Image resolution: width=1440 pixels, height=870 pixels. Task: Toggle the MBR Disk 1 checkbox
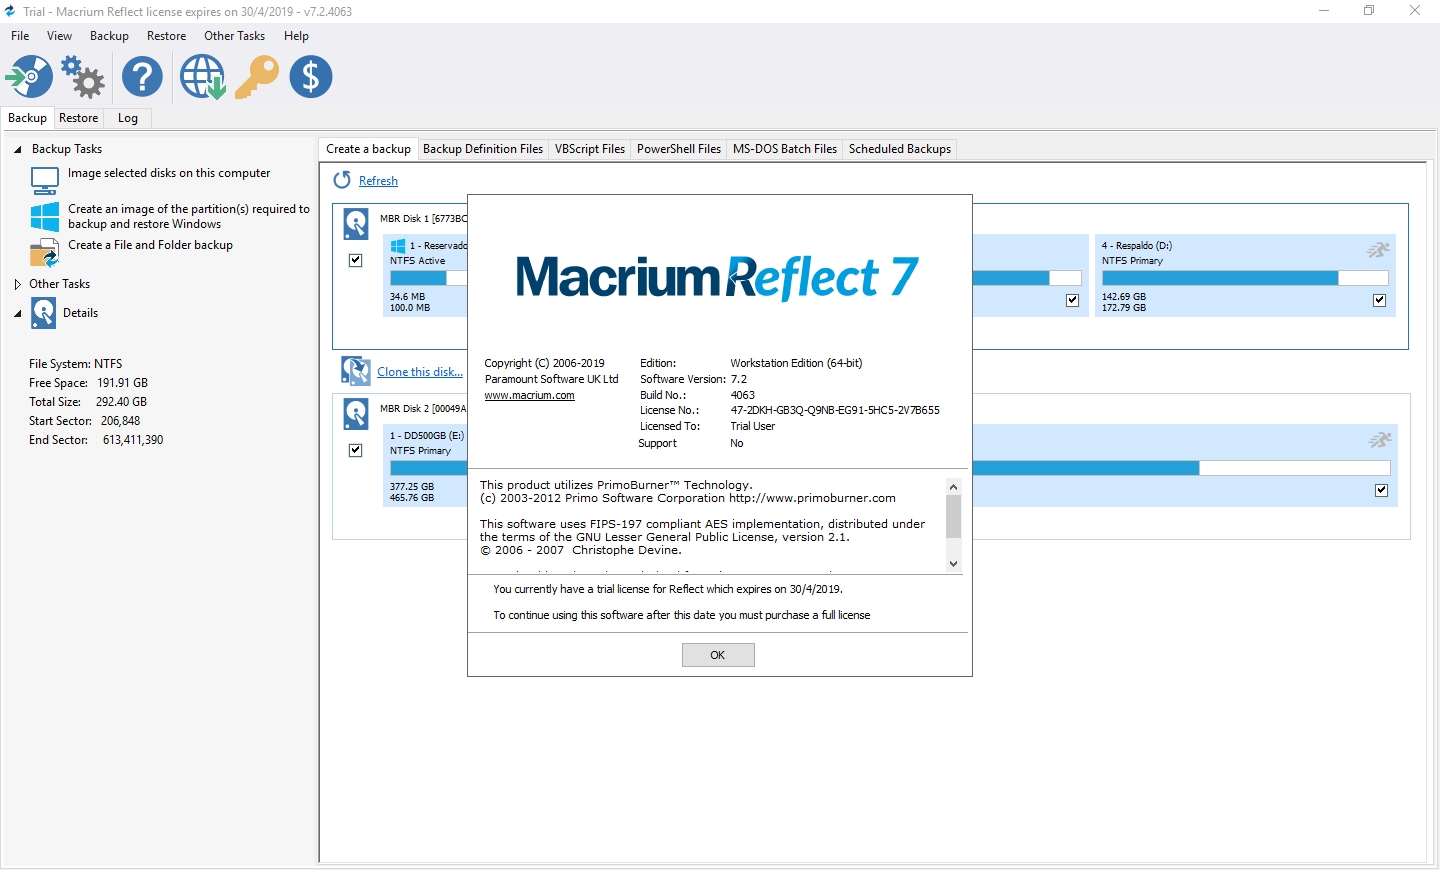pyautogui.click(x=355, y=260)
